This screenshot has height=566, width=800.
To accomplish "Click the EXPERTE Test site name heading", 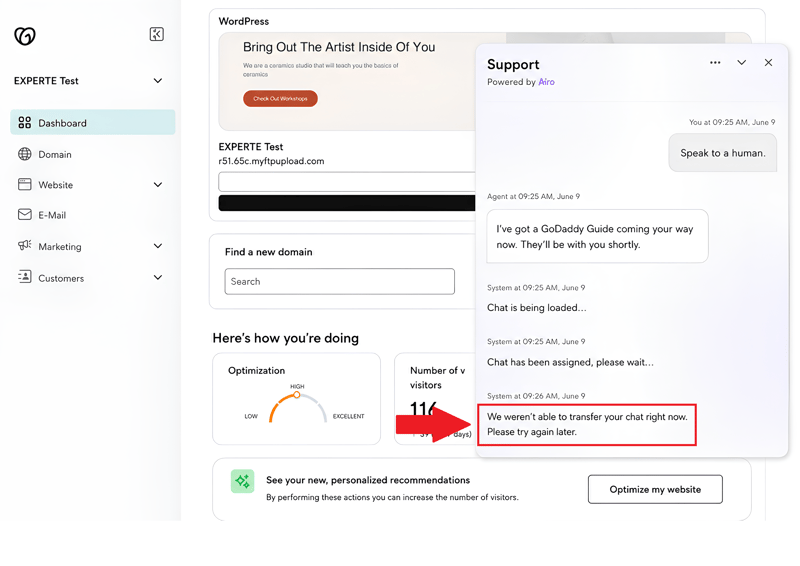I will click(251, 147).
